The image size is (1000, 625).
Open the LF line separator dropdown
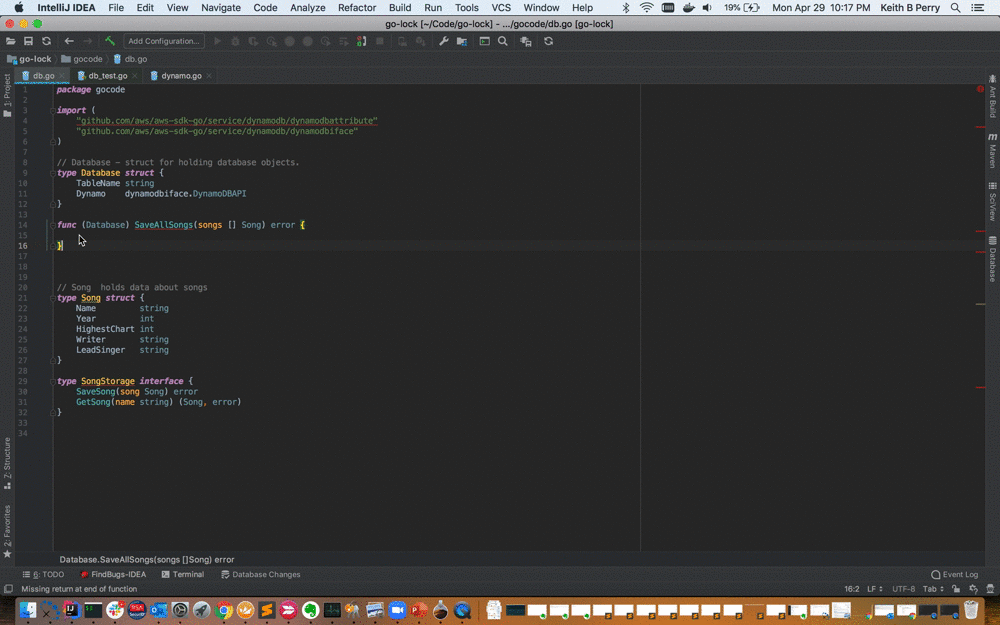click(x=874, y=590)
